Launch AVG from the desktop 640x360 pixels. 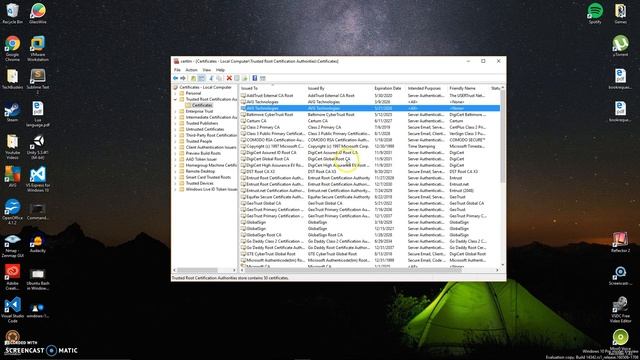tap(12, 176)
